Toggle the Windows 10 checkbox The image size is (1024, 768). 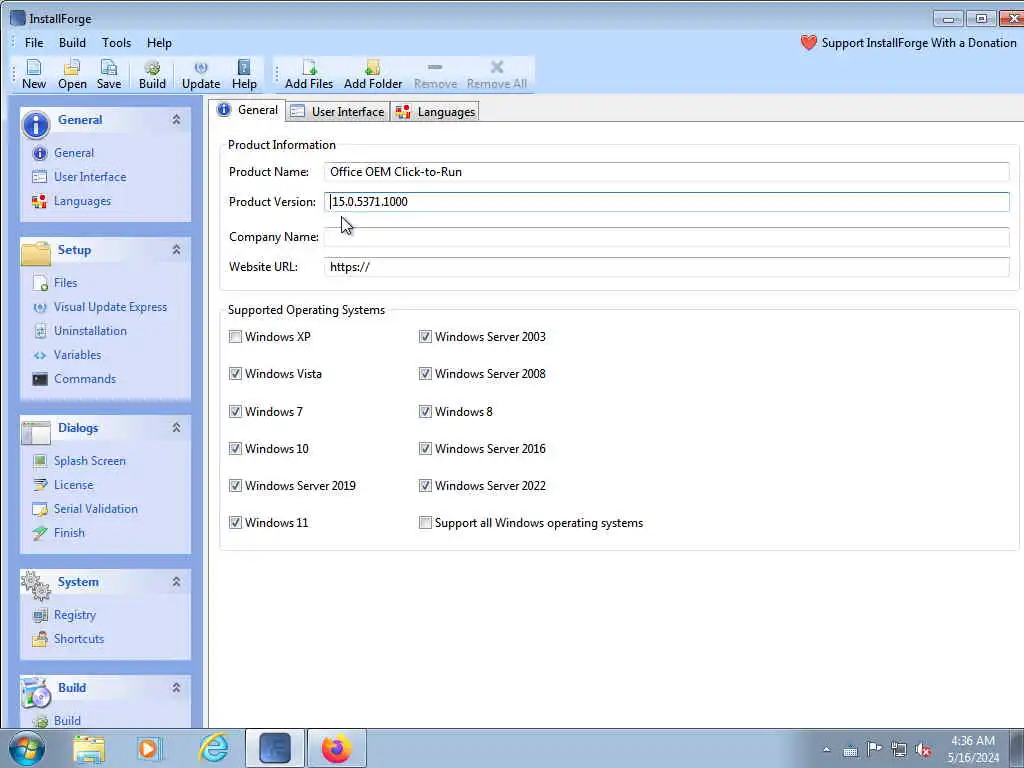(x=235, y=449)
